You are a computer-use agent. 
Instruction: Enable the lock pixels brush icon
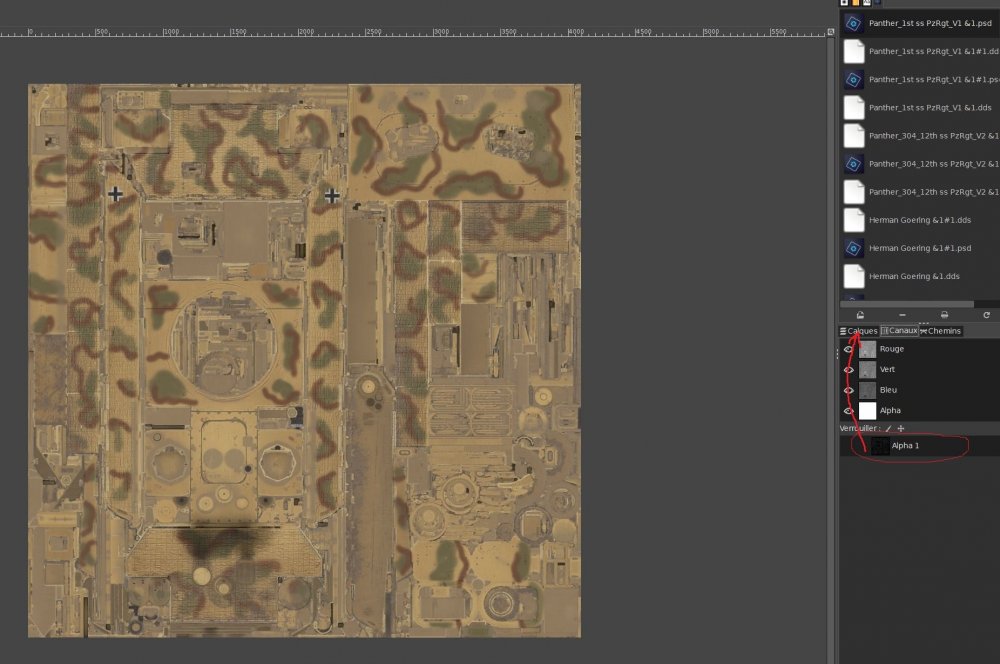887,428
